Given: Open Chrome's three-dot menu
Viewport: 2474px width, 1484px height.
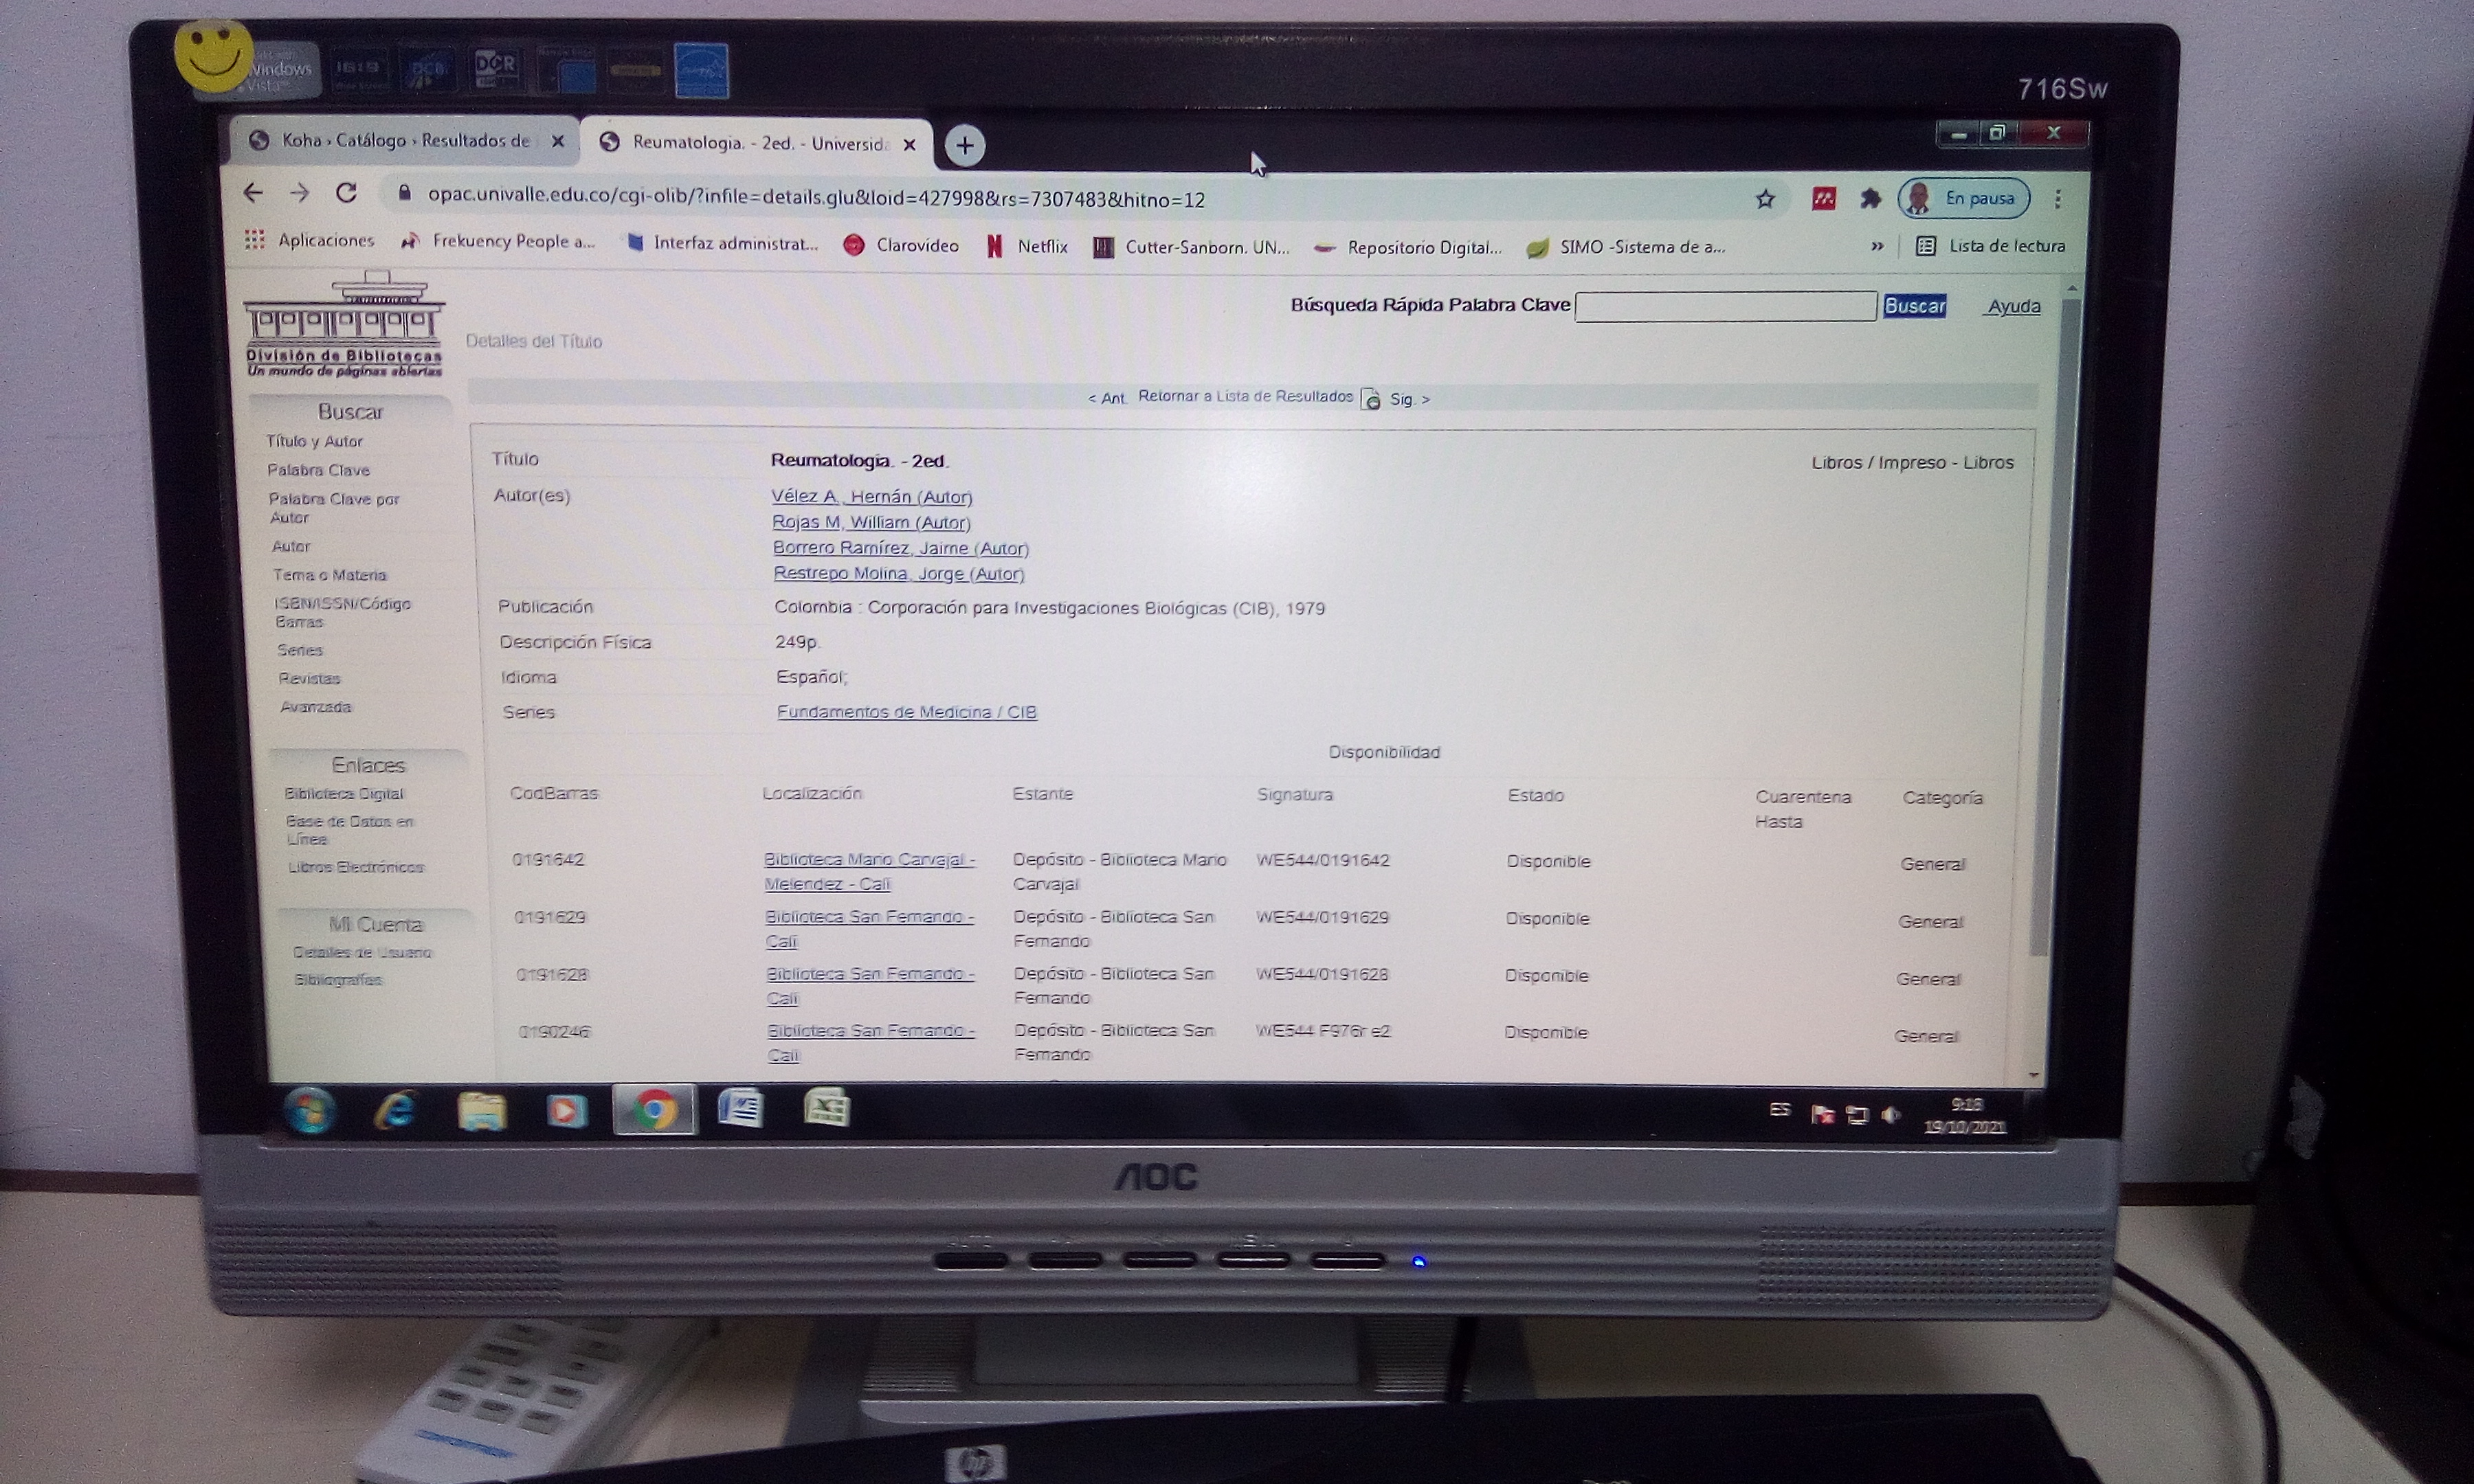Looking at the screenshot, I should (x=2057, y=199).
